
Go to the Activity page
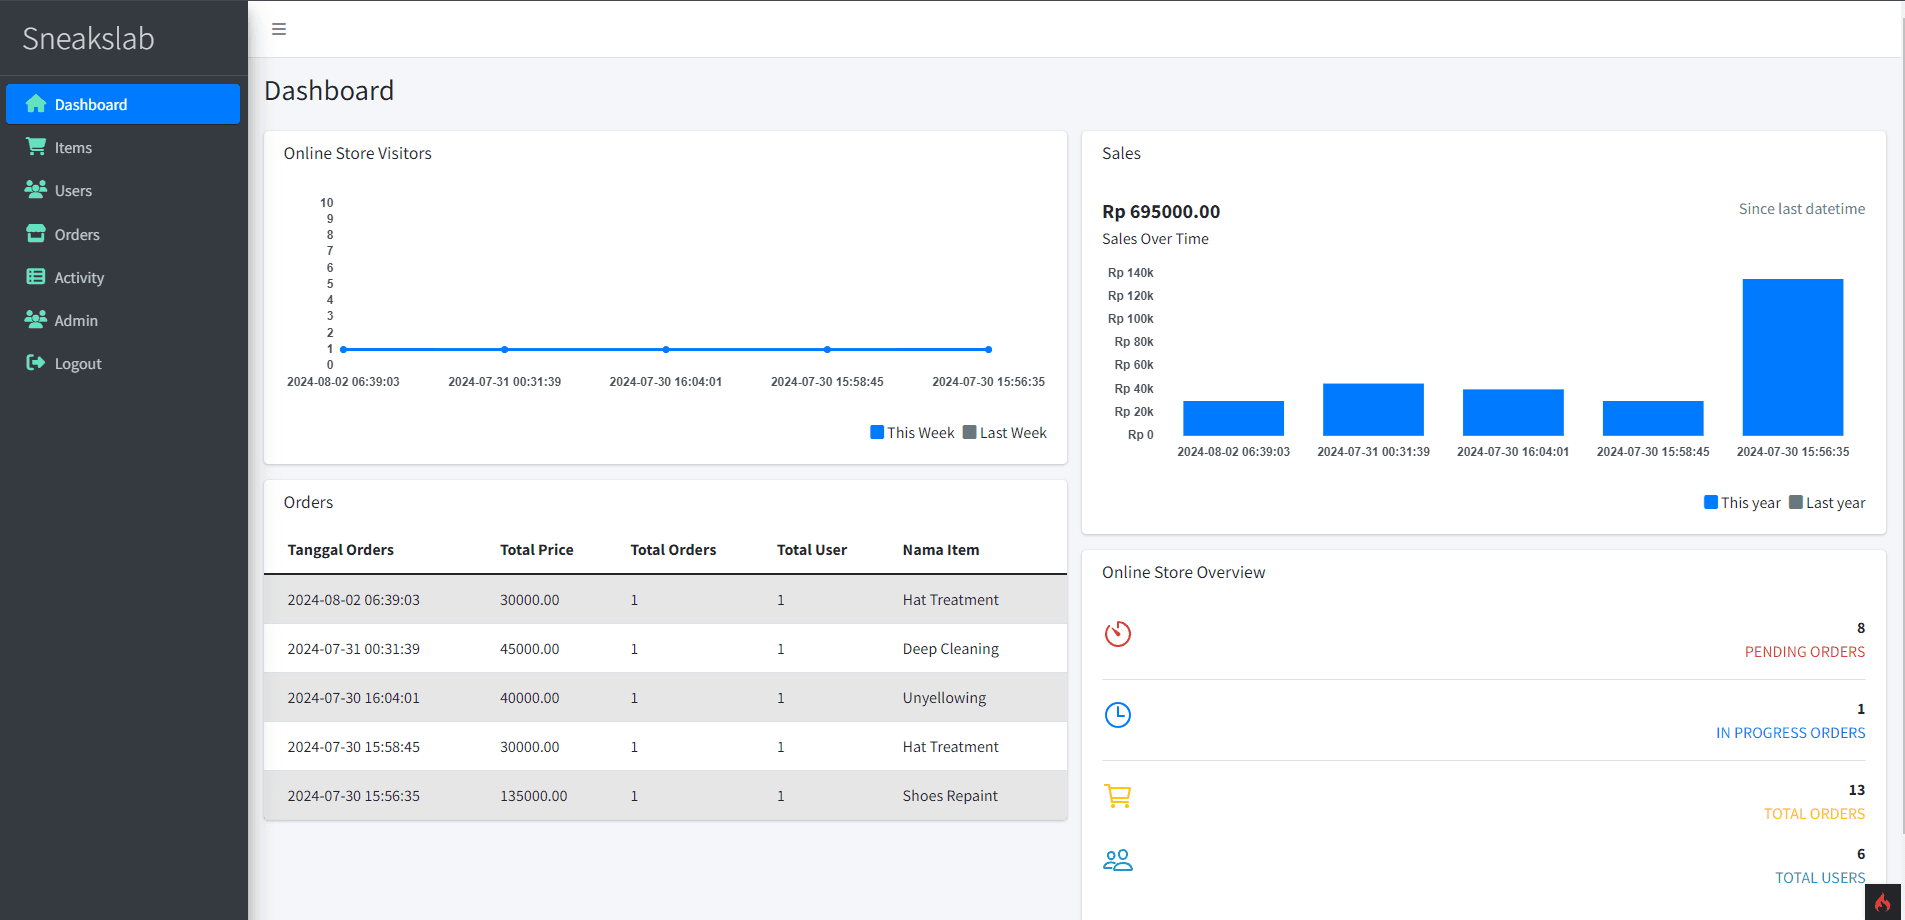pyautogui.click(x=79, y=278)
